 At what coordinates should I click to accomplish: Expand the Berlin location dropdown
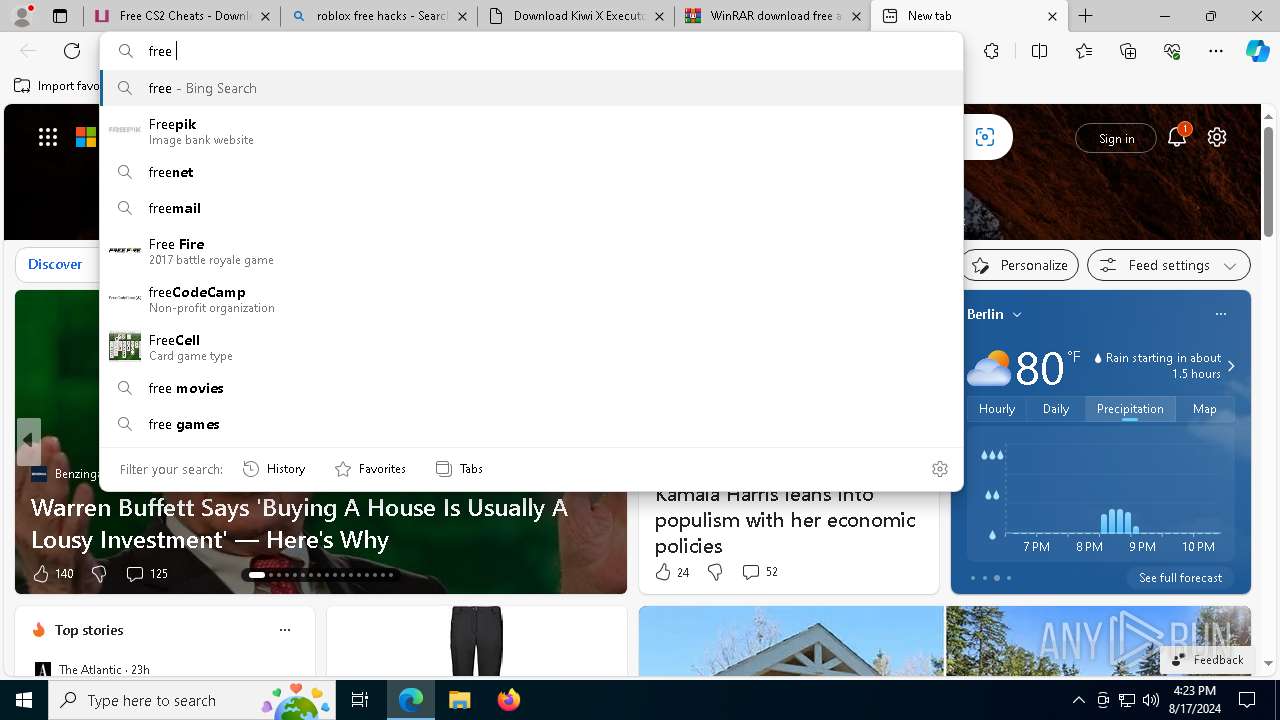[x=1017, y=314]
